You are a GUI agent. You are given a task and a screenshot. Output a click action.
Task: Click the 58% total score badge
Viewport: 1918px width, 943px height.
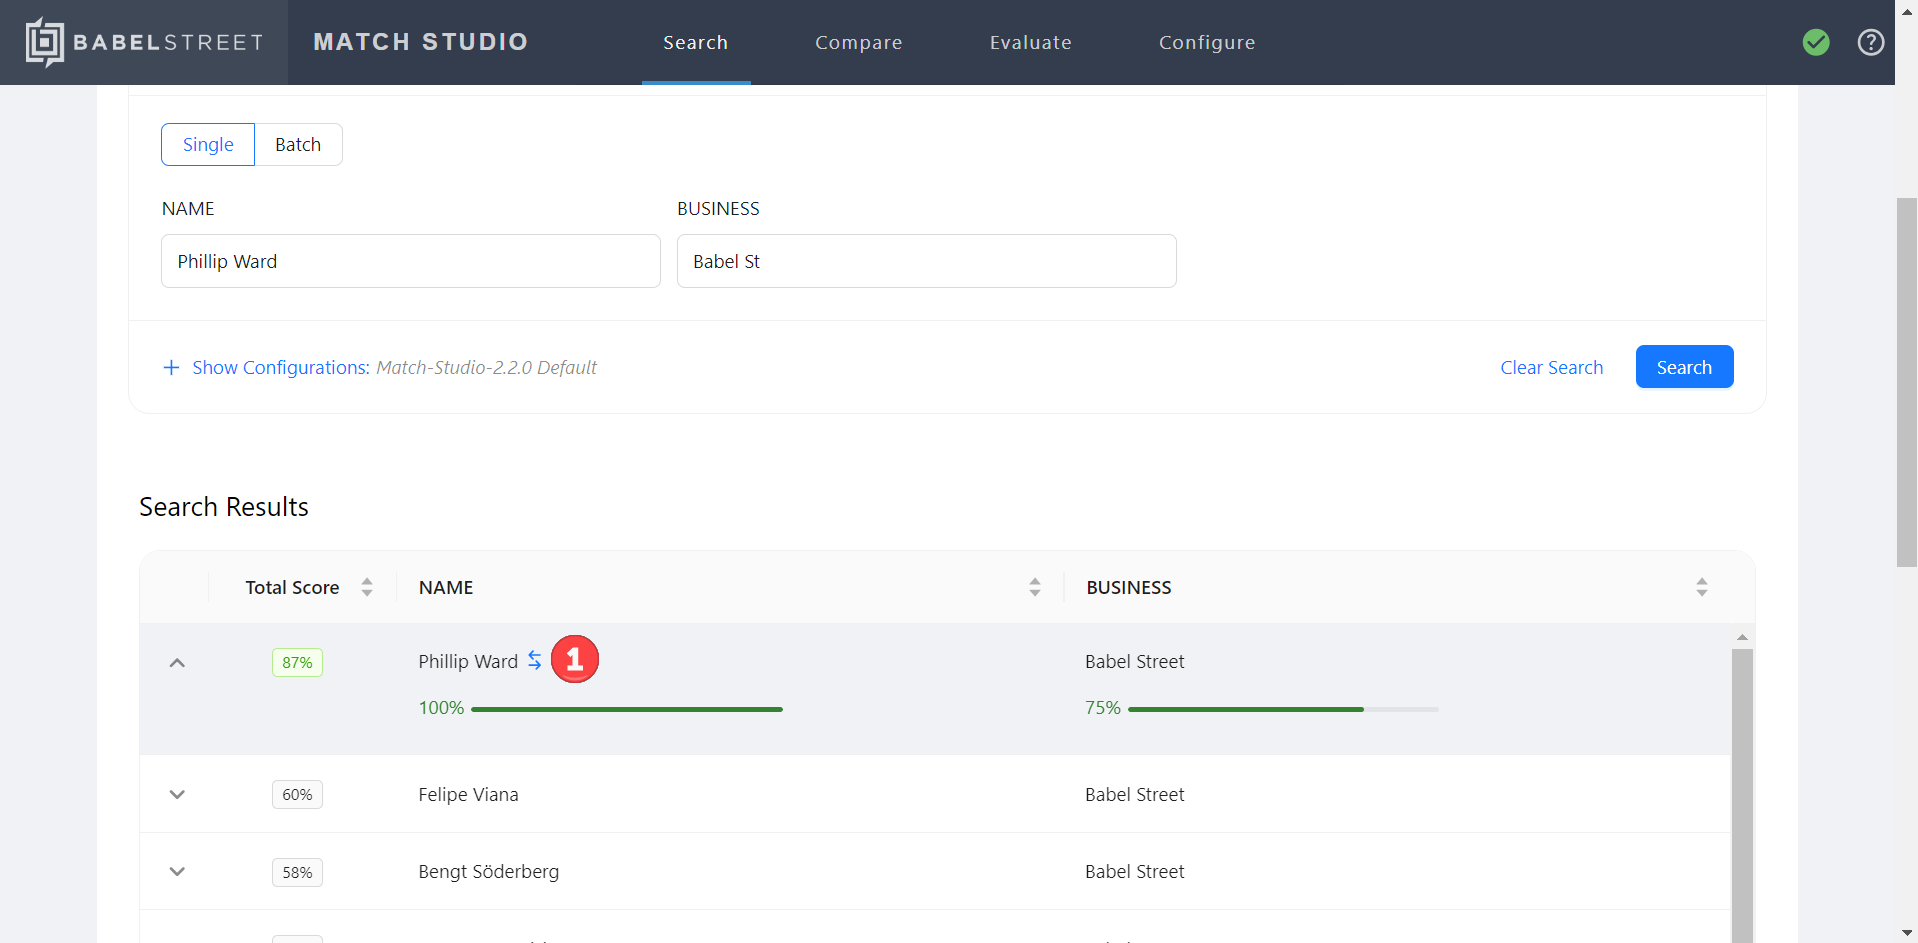297,872
